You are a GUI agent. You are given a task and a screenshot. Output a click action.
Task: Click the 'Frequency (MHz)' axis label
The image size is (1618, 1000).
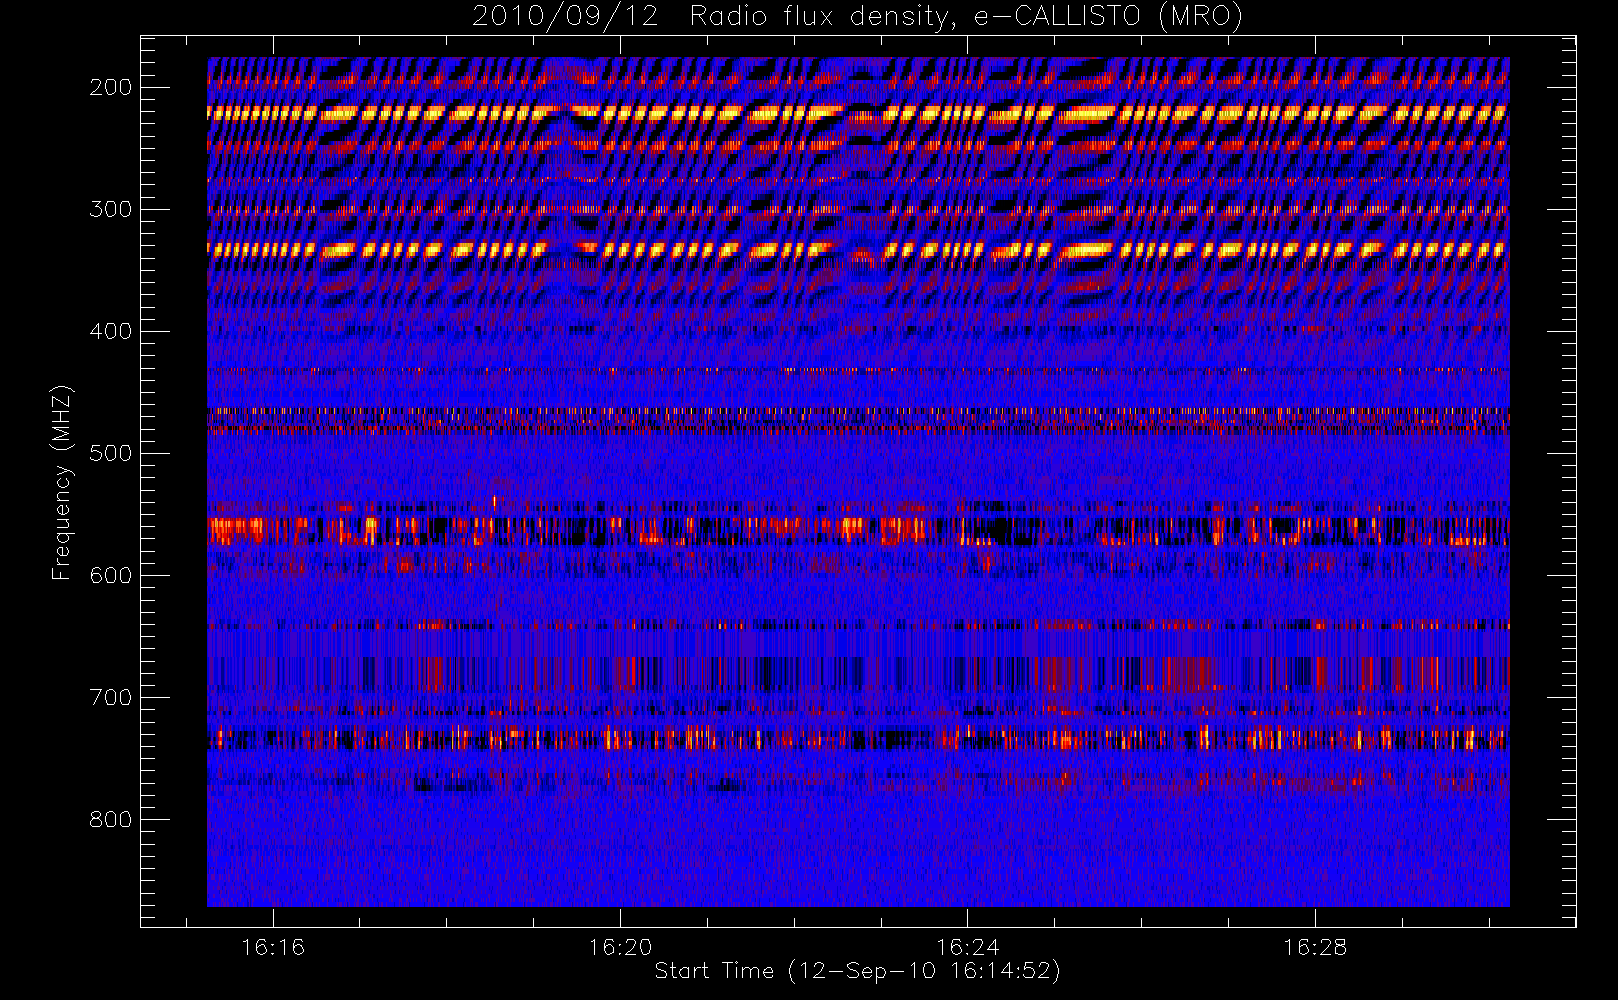pos(62,482)
